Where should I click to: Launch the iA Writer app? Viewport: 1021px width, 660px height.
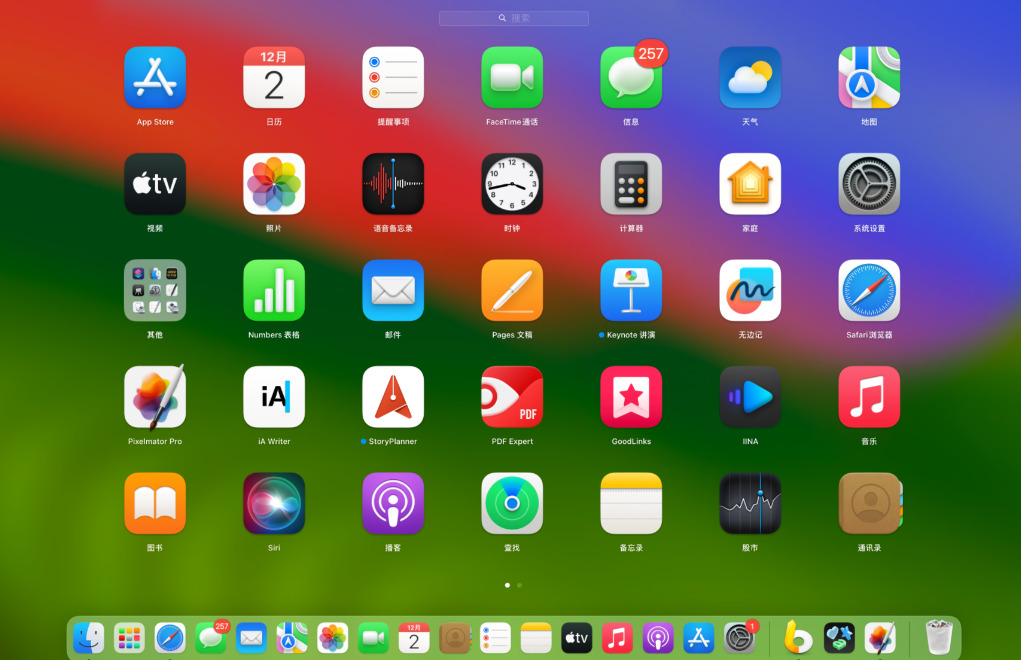point(274,397)
